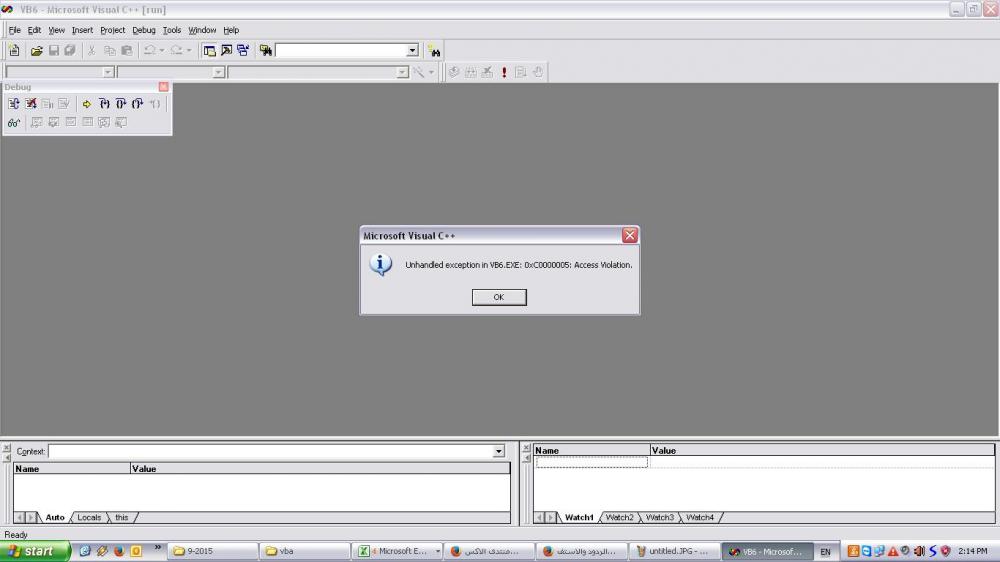Click the Run to Cursor debug icon

tap(154, 104)
